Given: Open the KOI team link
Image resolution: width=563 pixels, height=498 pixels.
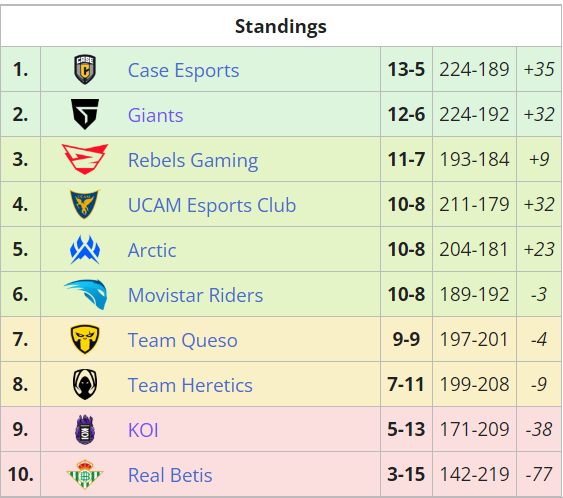Looking at the screenshot, I should pos(143,430).
